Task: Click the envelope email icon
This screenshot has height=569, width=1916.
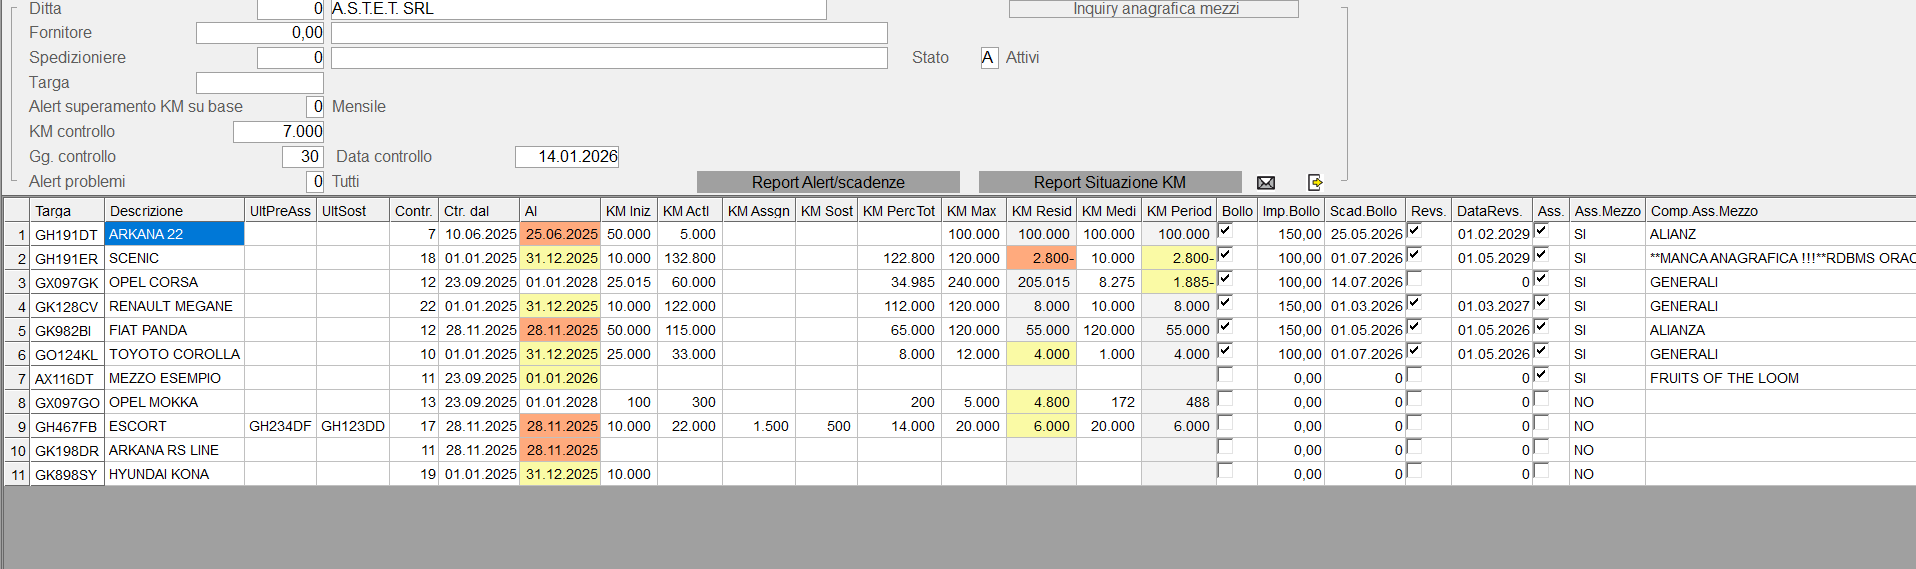Action: (1265, 182)
